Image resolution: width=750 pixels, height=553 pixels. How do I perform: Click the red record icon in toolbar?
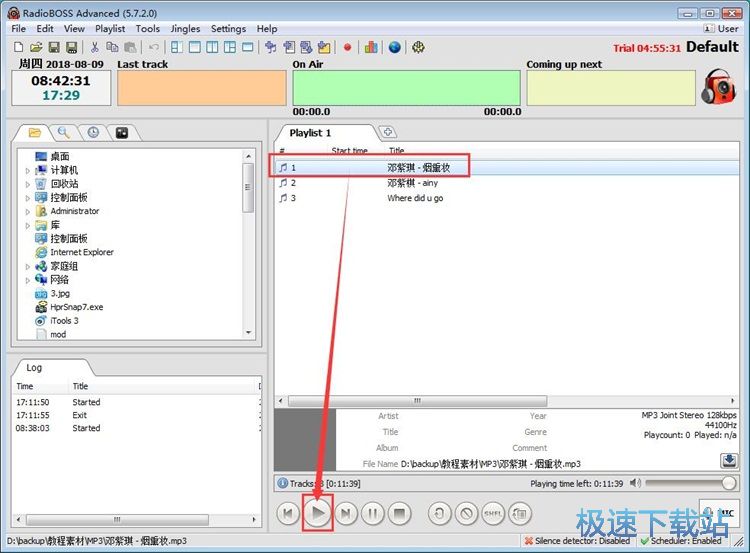(348, 47)
